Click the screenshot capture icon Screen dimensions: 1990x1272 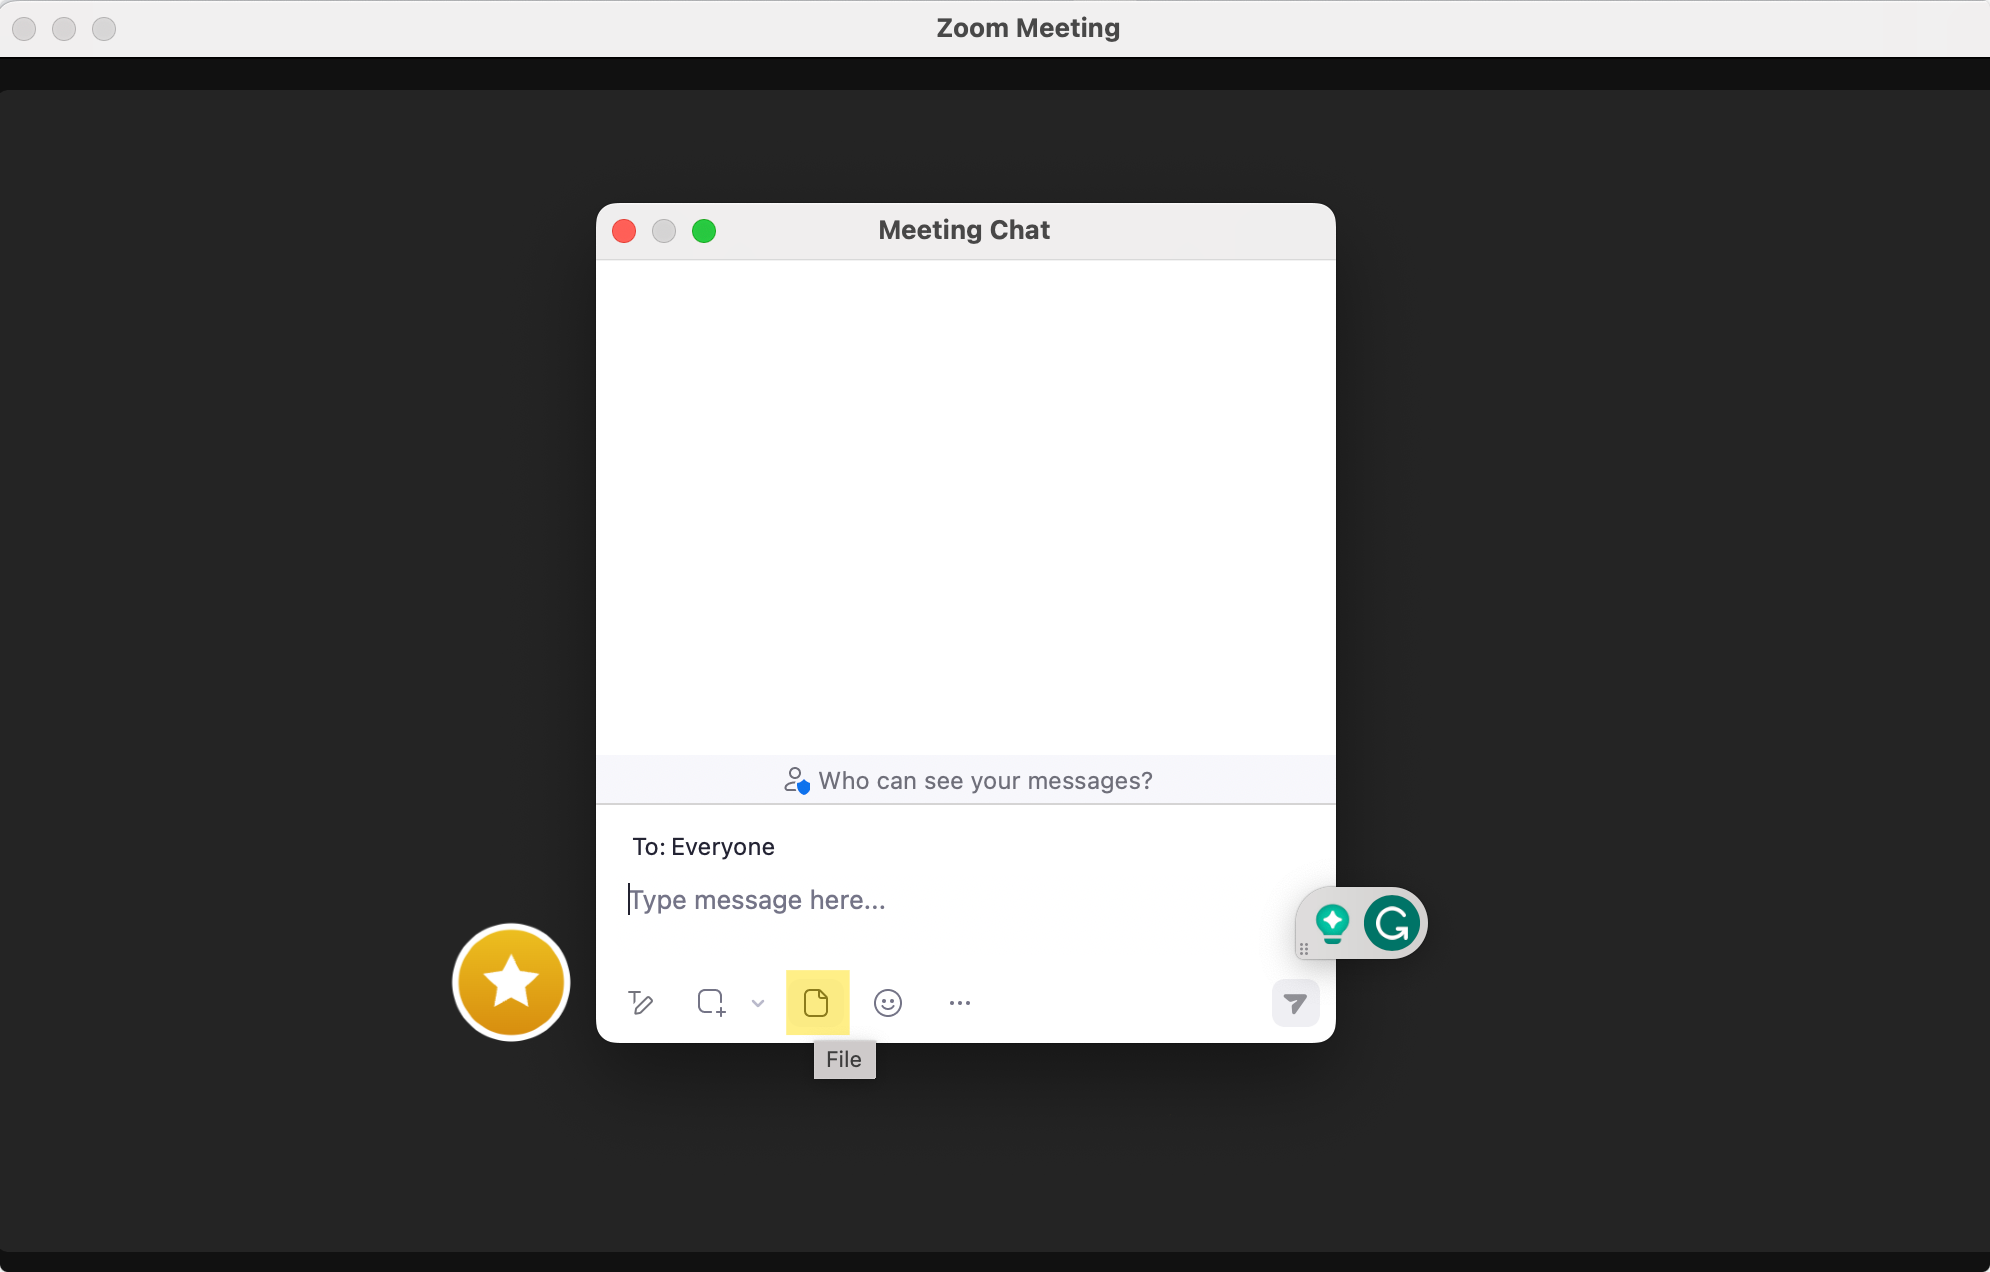[x=711, y=1002]
